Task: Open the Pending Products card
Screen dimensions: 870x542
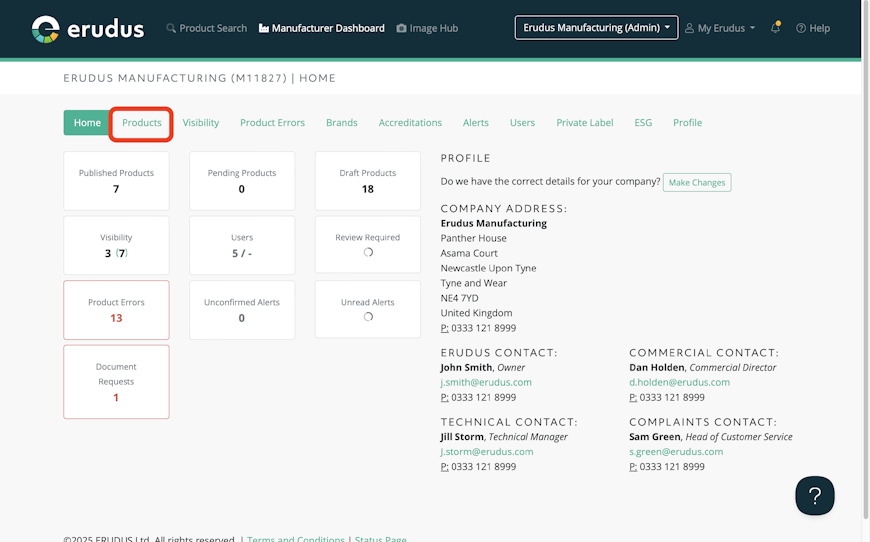Action: 242,181
